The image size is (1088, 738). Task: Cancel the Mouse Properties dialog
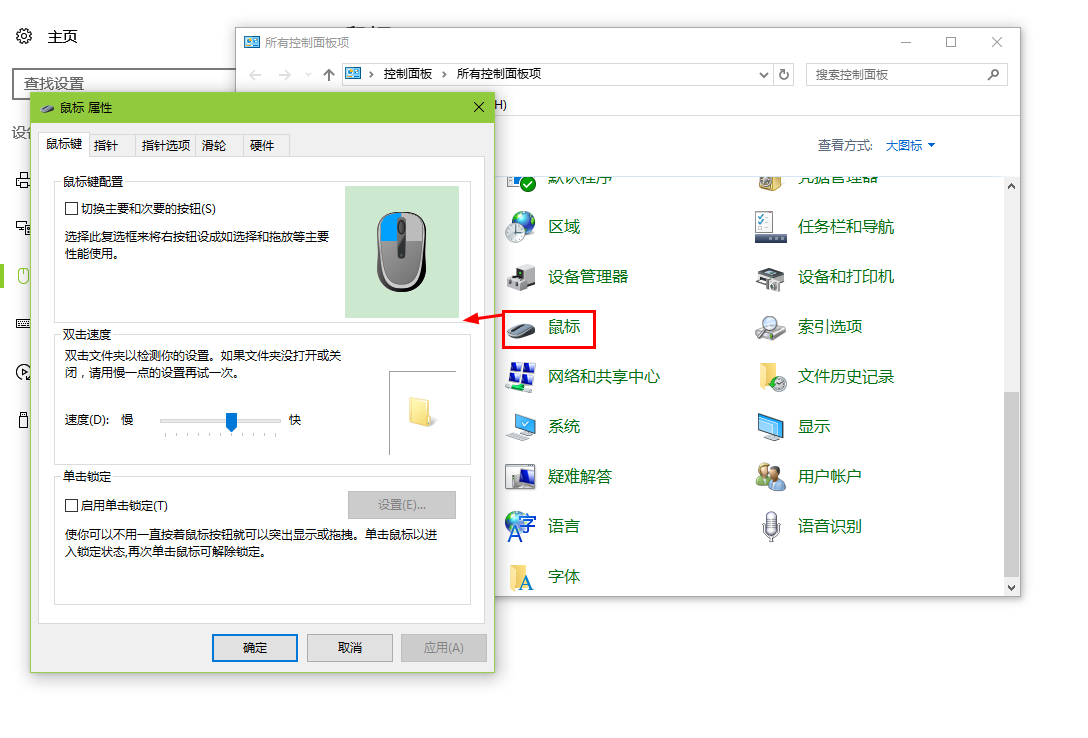click(349, 647)
